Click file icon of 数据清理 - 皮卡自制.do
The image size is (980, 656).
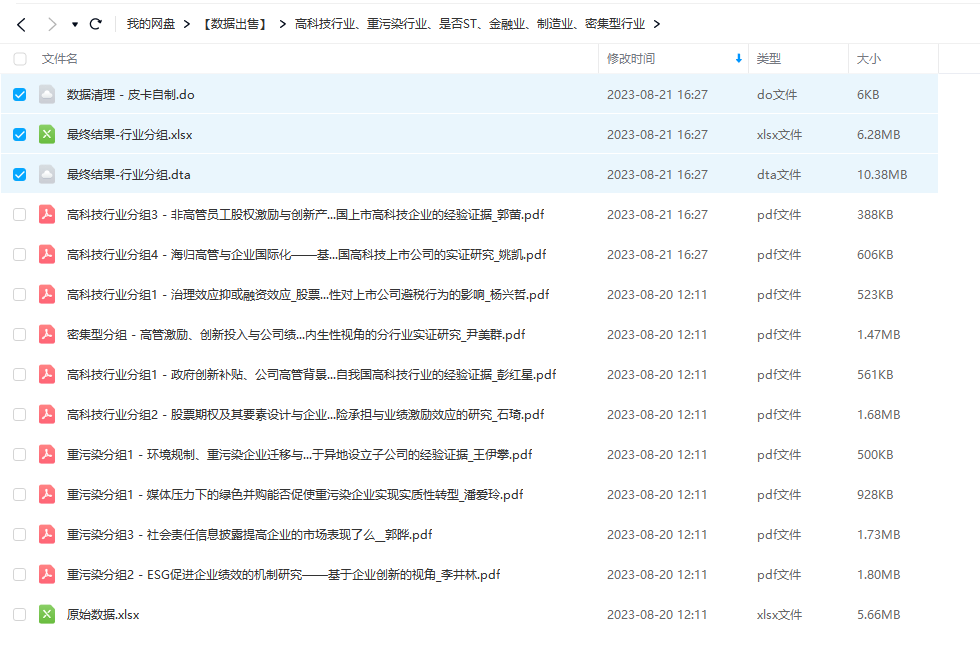pos(47,94)
